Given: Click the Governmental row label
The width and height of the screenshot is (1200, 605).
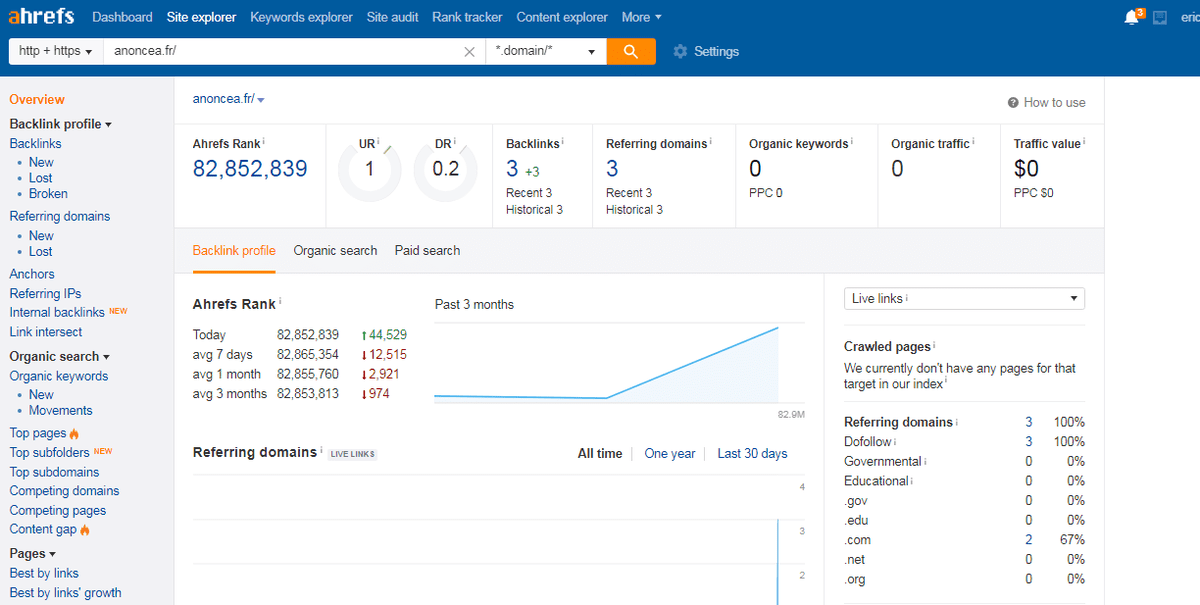Looking at the screenshot, I should tap(883, 462).
